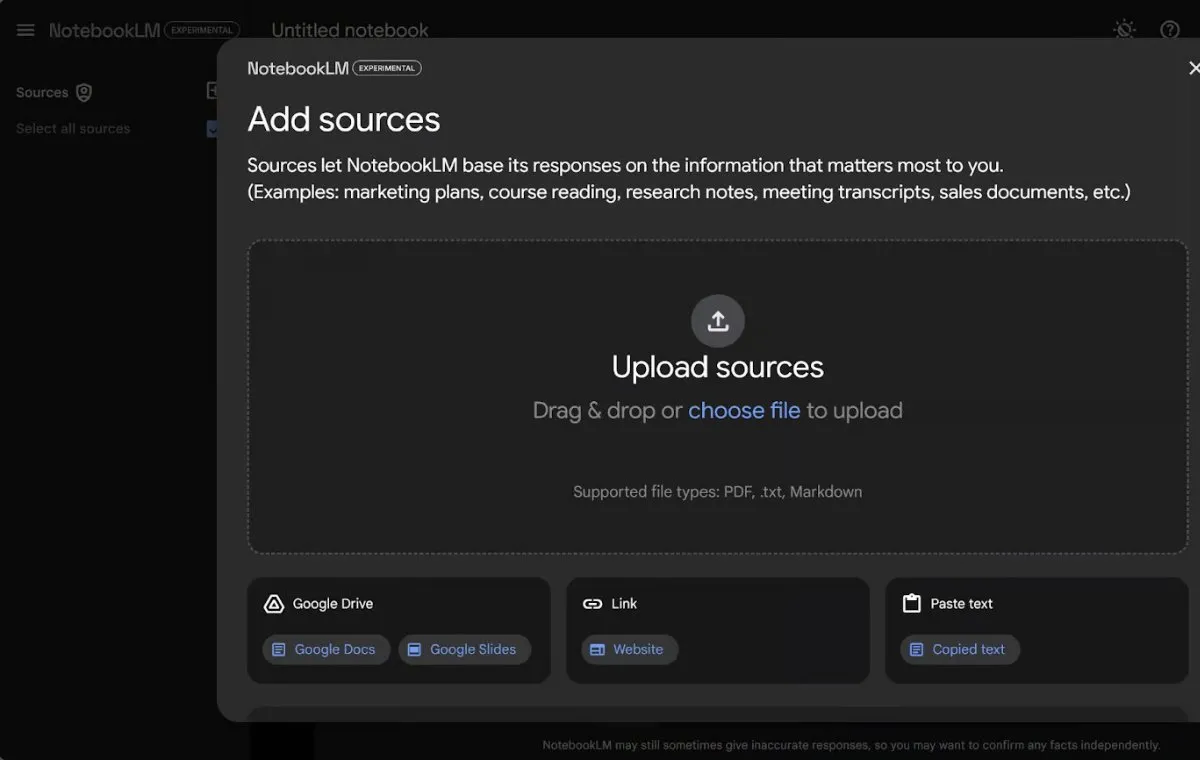Click the Untitled notebook title field
1200x760 pixels.
(x=350, y=30)
